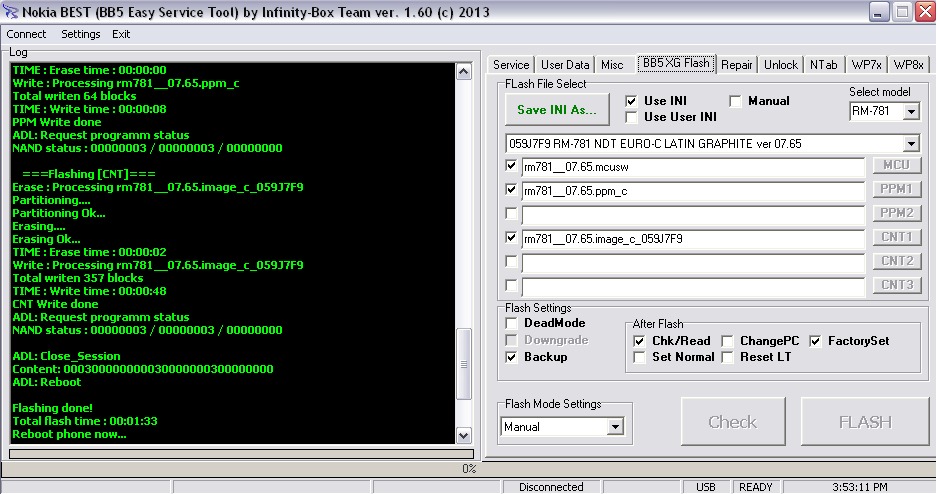
Task: Click the CNT1 browse button
Action: click(x=896, y=237)
